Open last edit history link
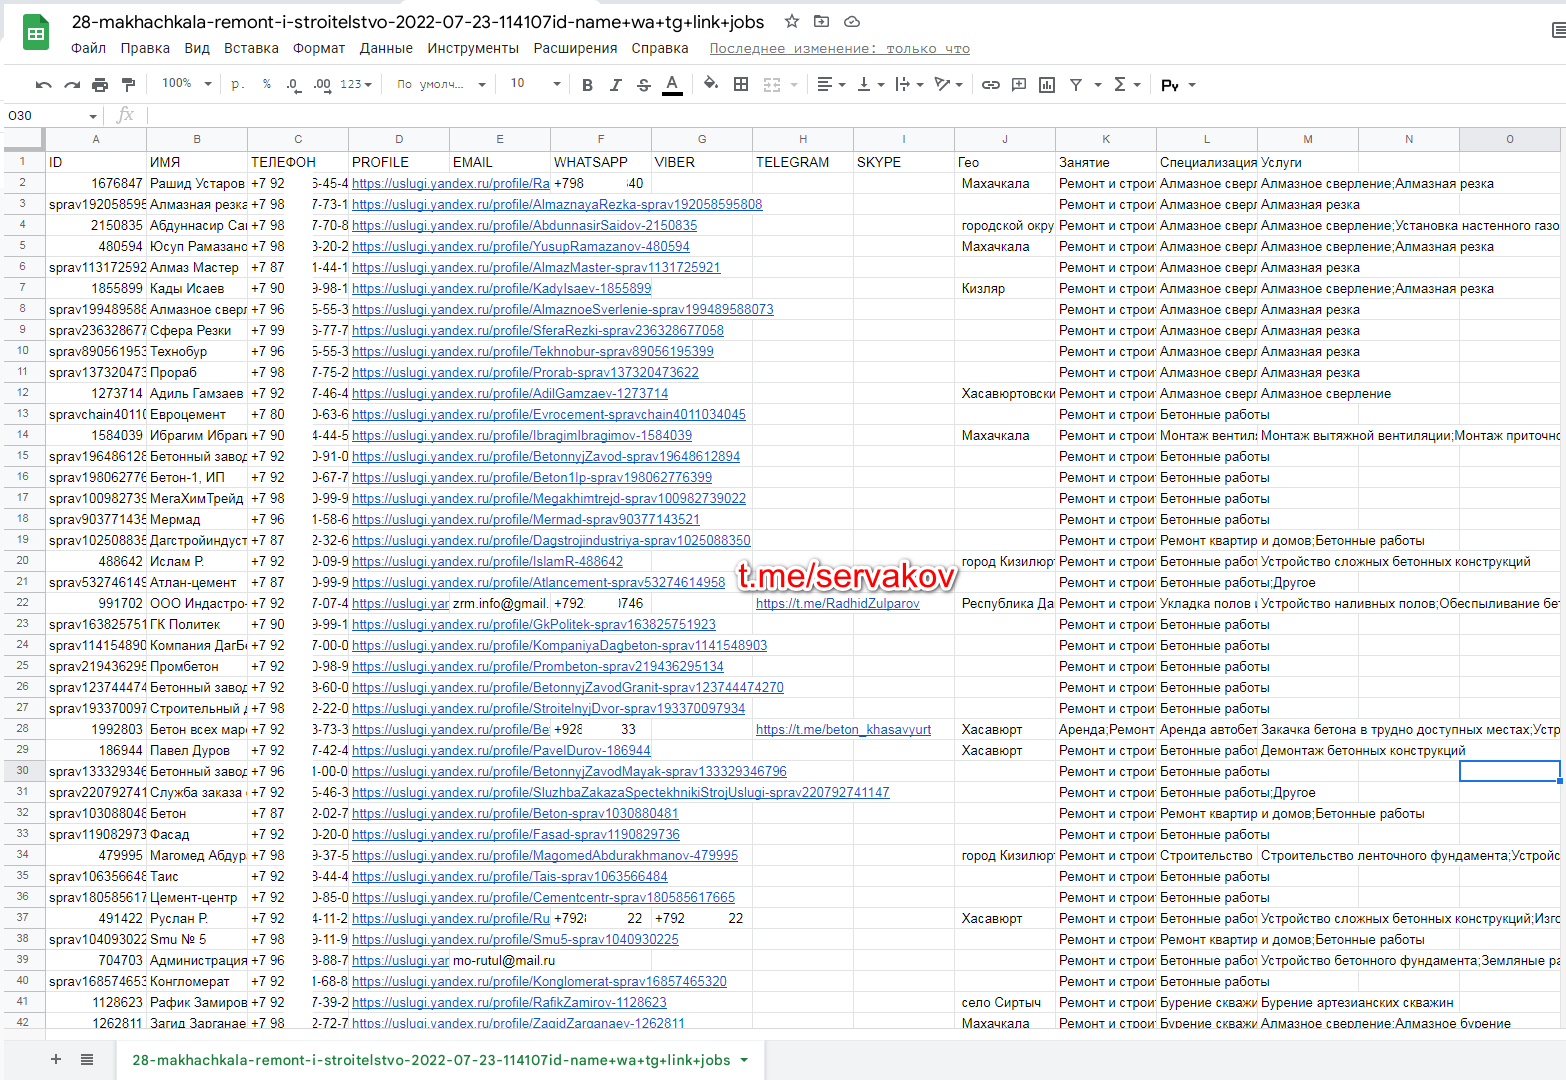This screenshot has width=1566, height=1080. point(839,48)
